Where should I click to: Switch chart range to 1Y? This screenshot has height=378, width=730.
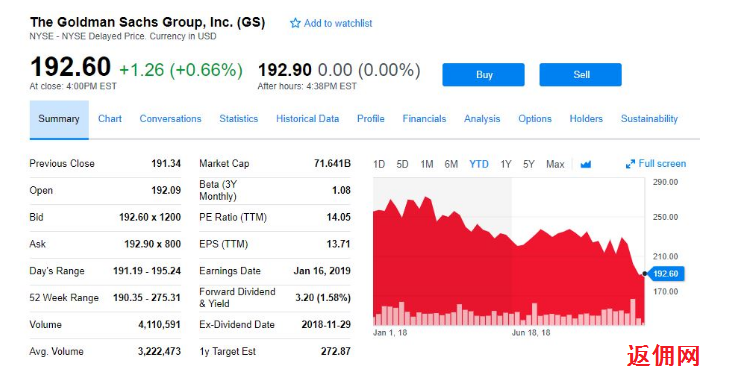(x=506, y=164)
